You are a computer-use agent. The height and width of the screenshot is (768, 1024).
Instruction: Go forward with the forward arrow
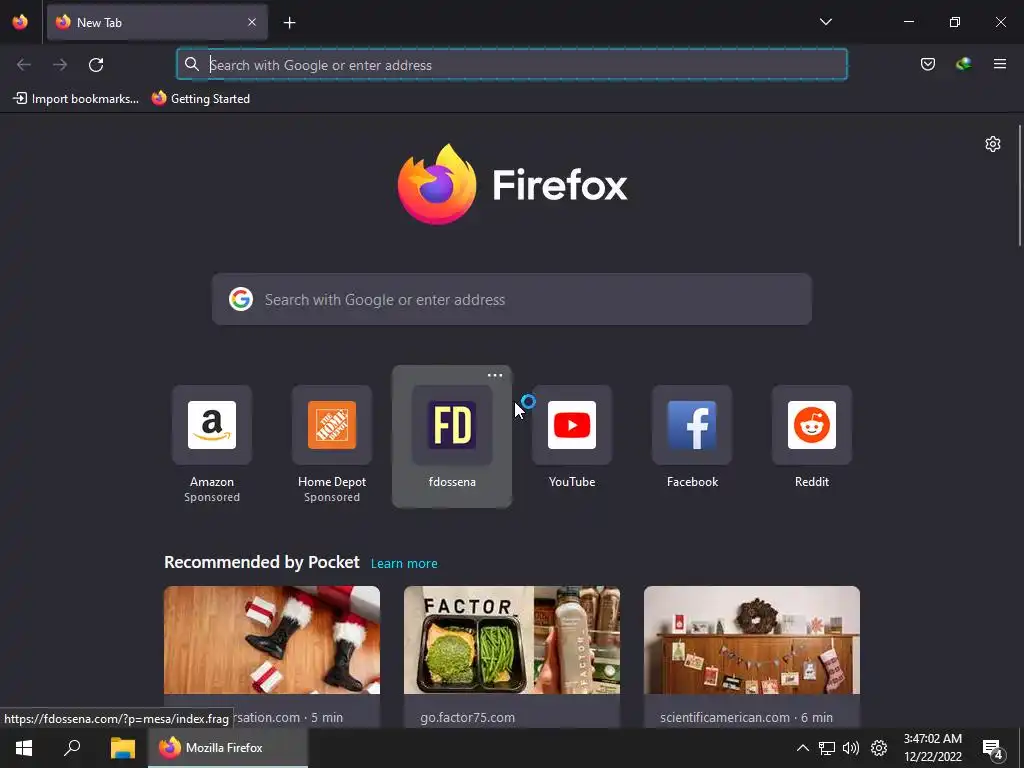(60, 65)
